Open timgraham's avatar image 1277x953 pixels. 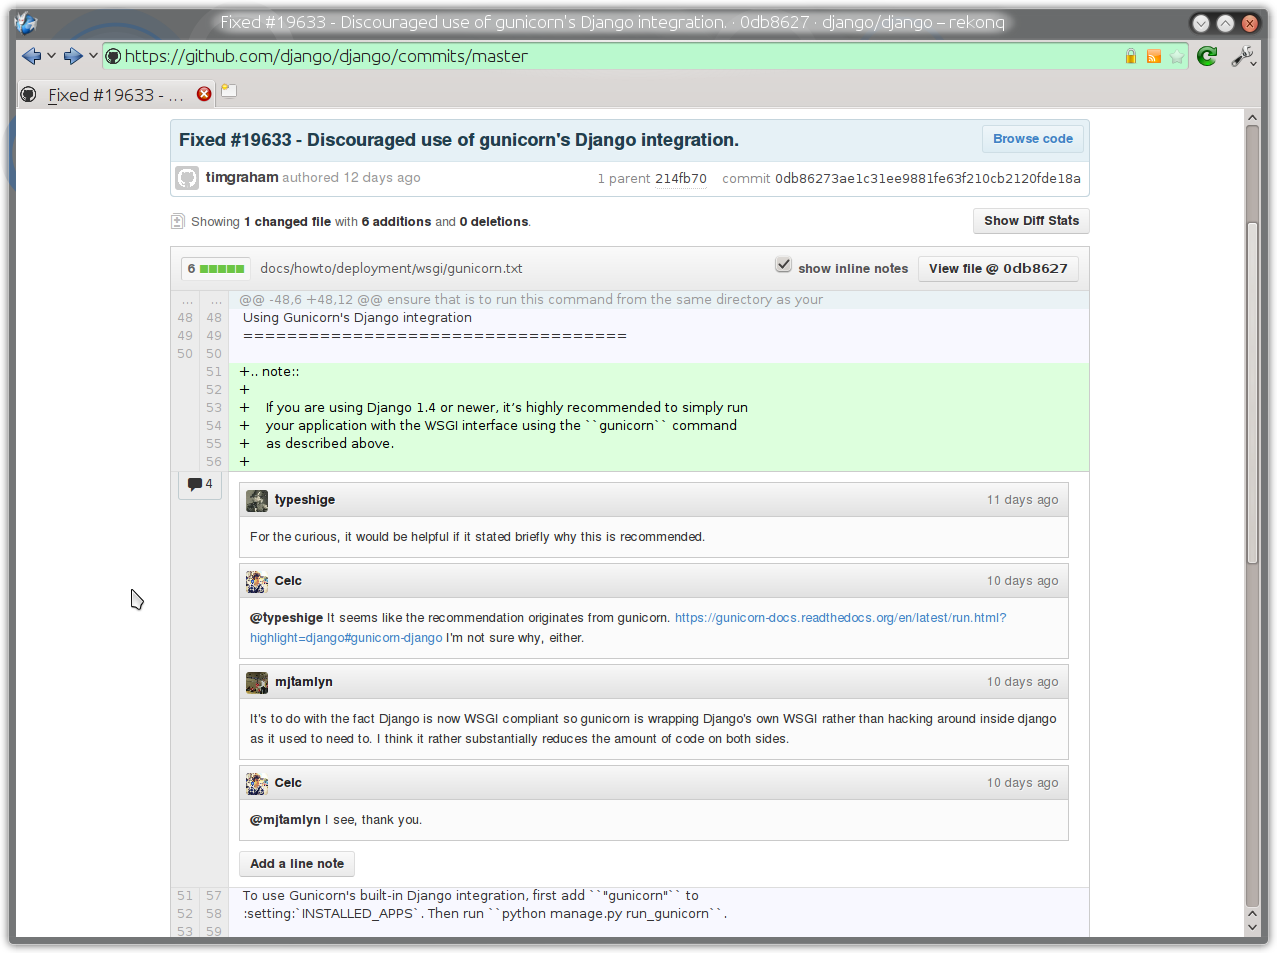pyautogui.click(x=187, y=178)
